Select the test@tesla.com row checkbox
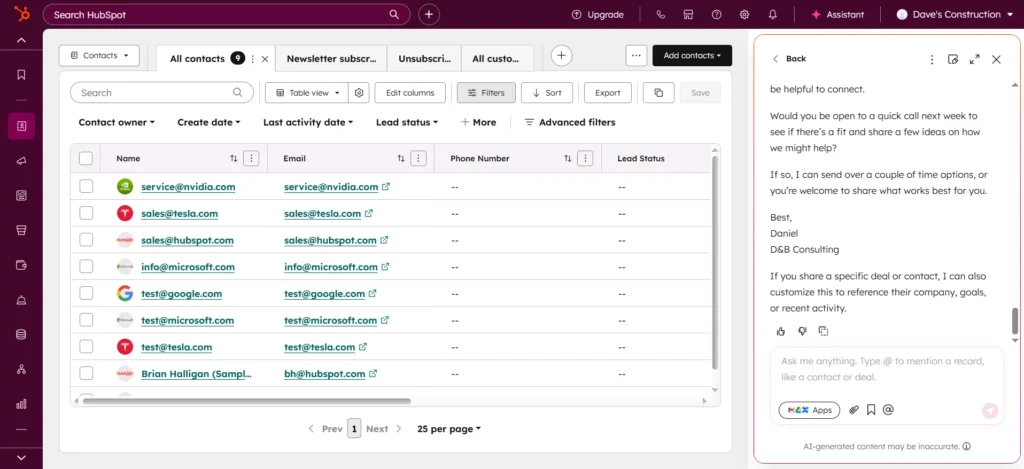 click(x=86, y=347)
